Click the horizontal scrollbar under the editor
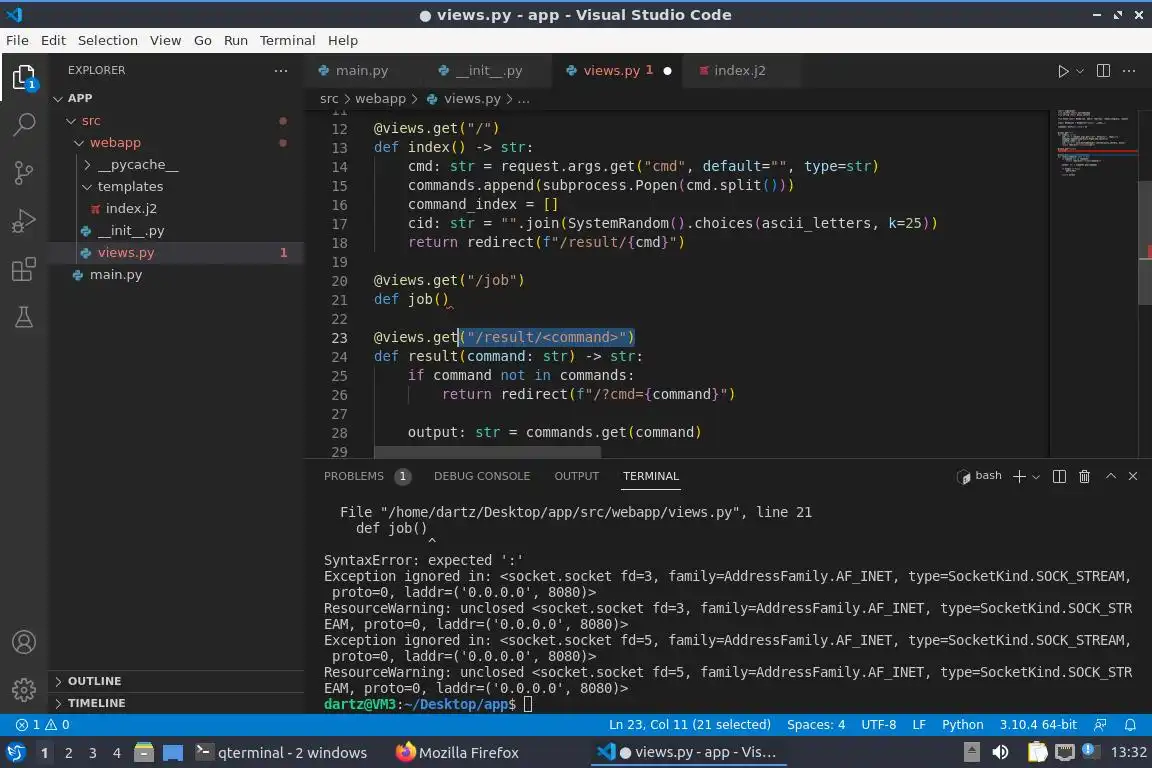 click(487, 453)
